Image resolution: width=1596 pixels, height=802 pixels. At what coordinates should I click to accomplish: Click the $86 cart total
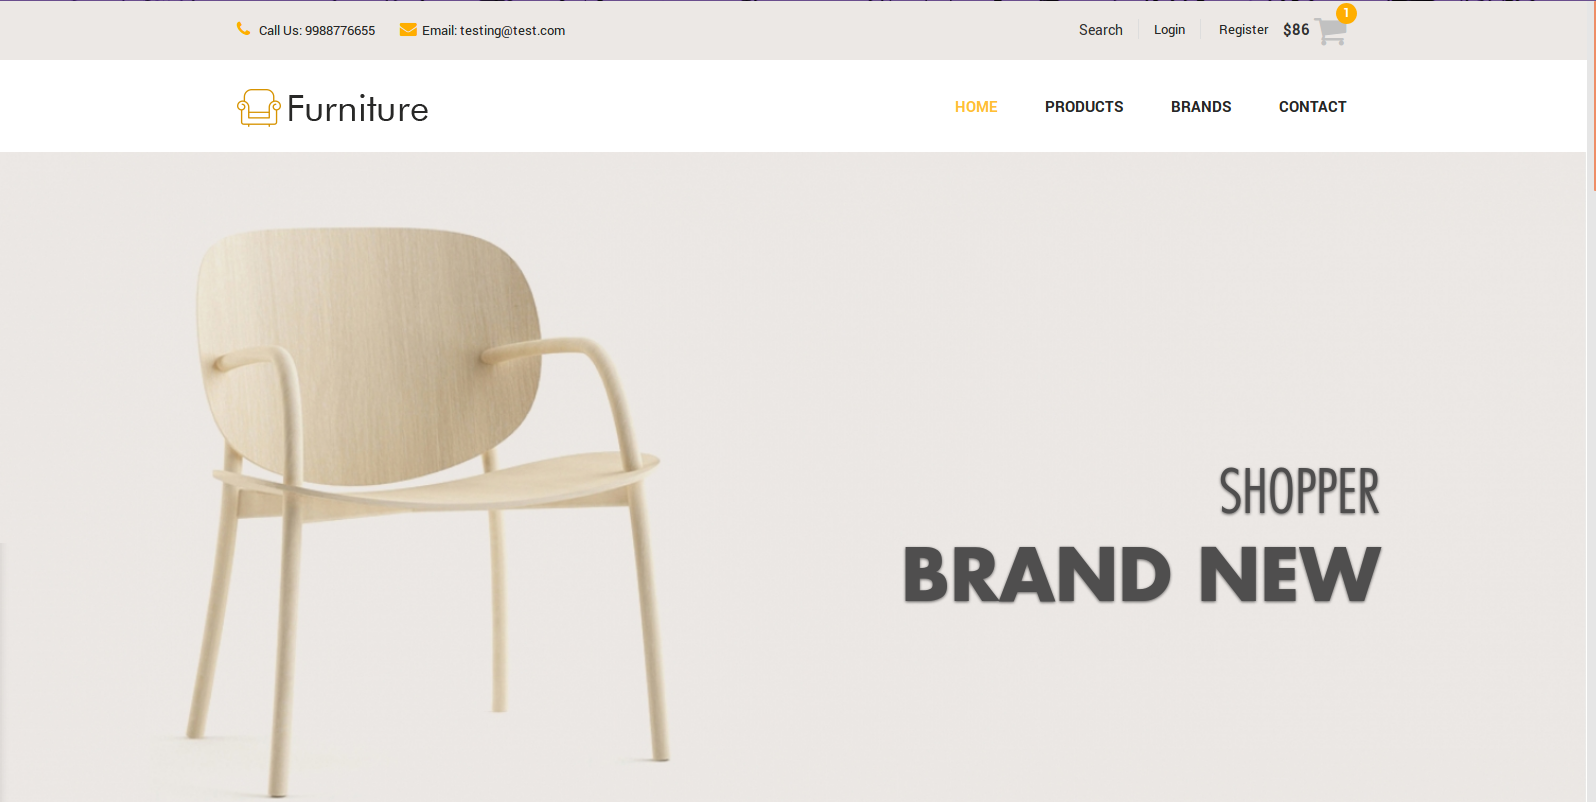[x=1296, y=30]
